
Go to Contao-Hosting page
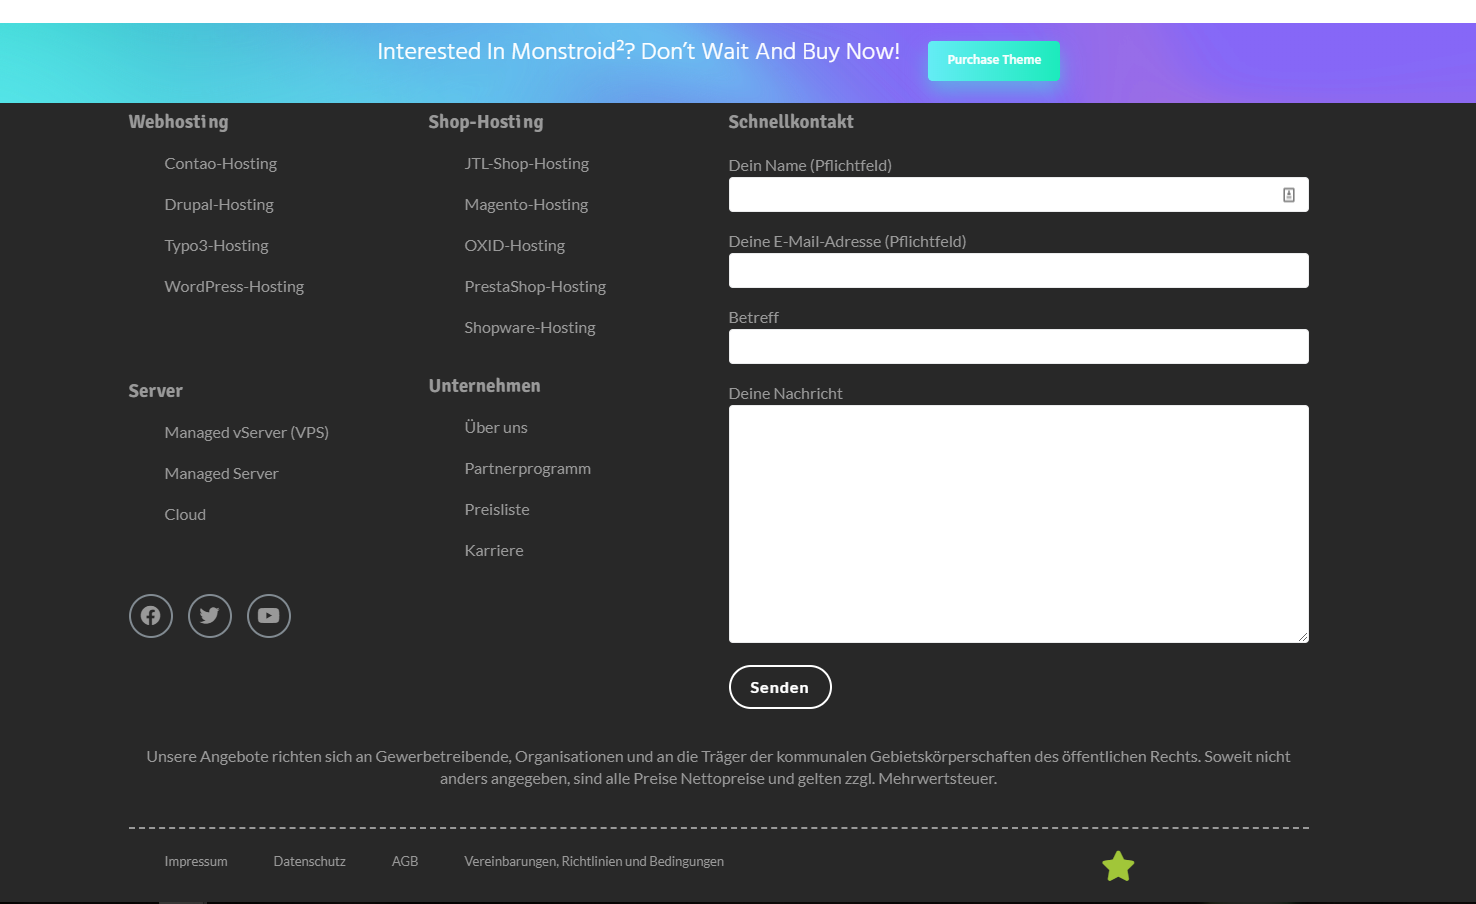(x=220, y=164)
